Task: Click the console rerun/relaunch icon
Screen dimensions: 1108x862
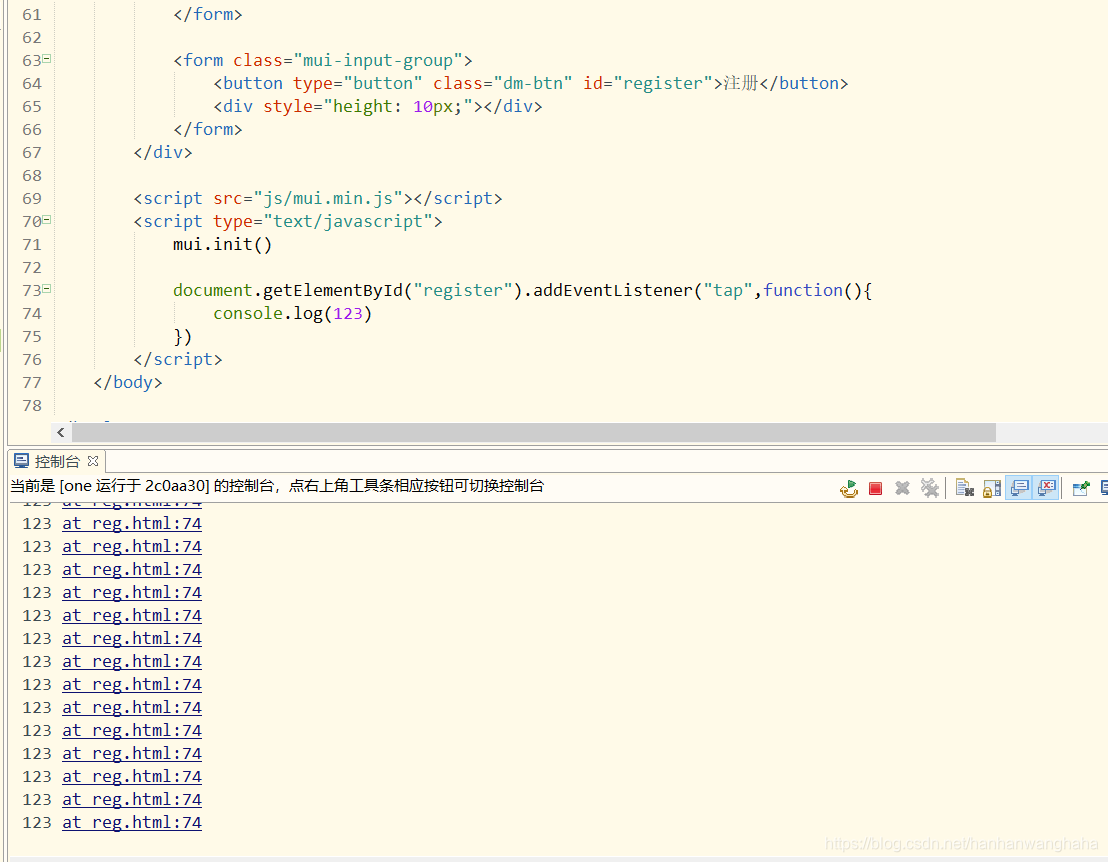Action: tap(849, 488)
